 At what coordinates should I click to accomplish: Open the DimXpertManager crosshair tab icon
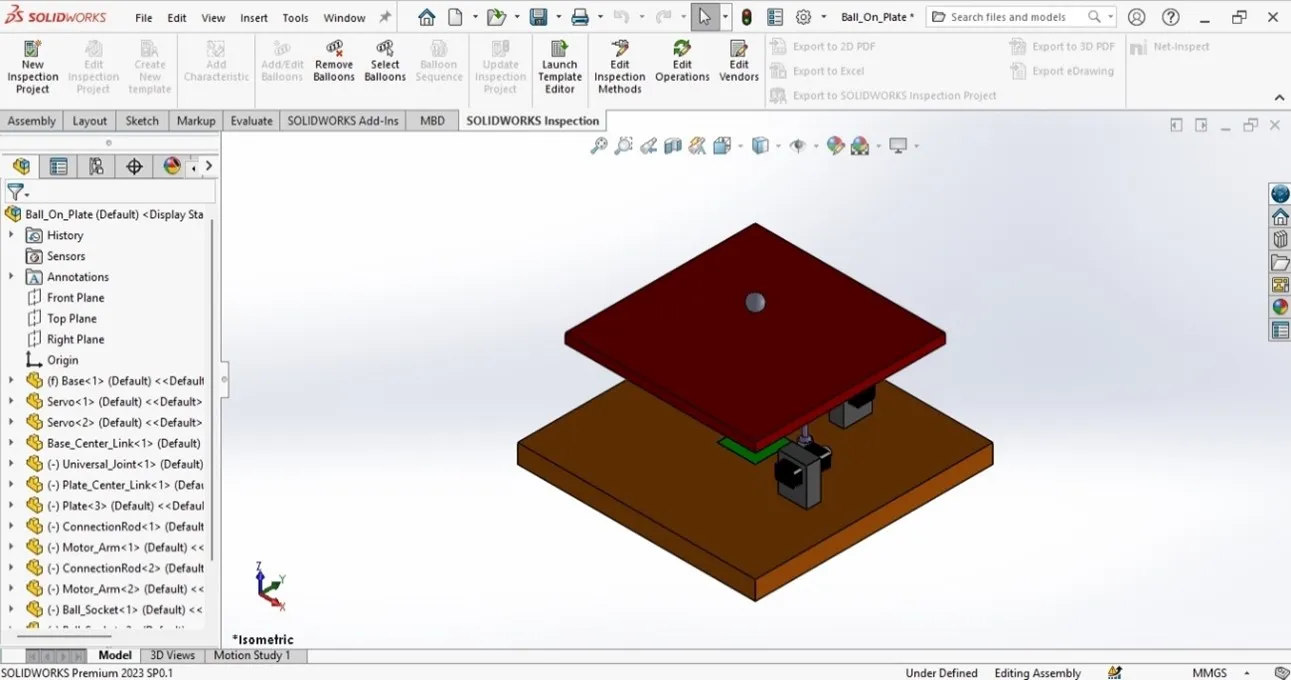pyautogui.click(x=135, y=167)
